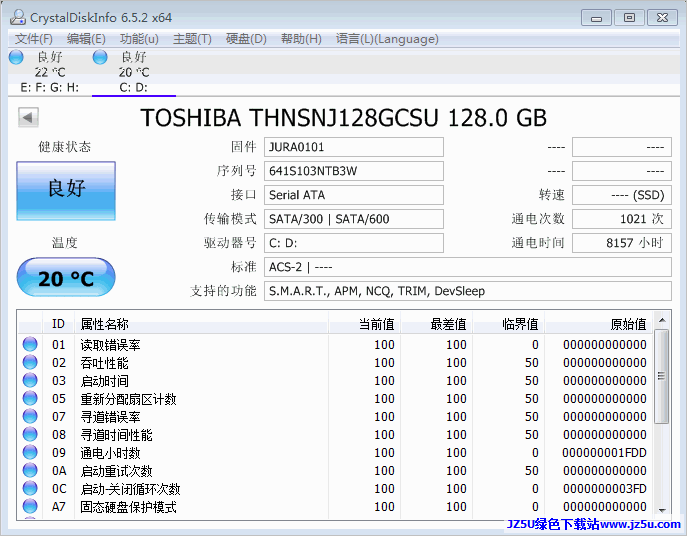
Task: Click the firmware field JURA0101
Action: [x=354, y=147]
